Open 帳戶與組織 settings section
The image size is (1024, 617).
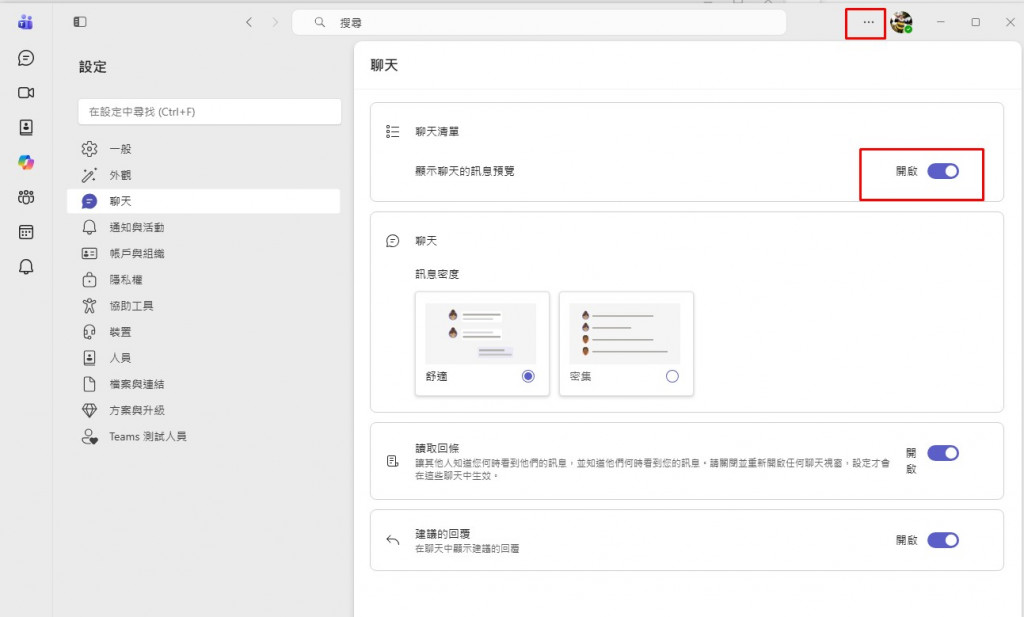point(204,253)
